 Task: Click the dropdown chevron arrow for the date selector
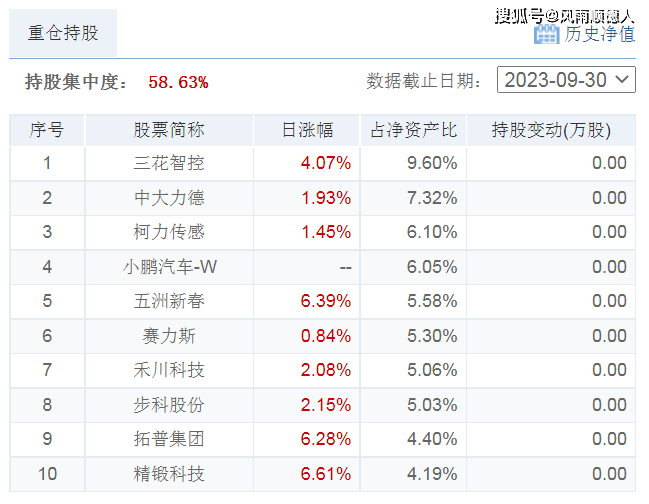tap(622, 79)
